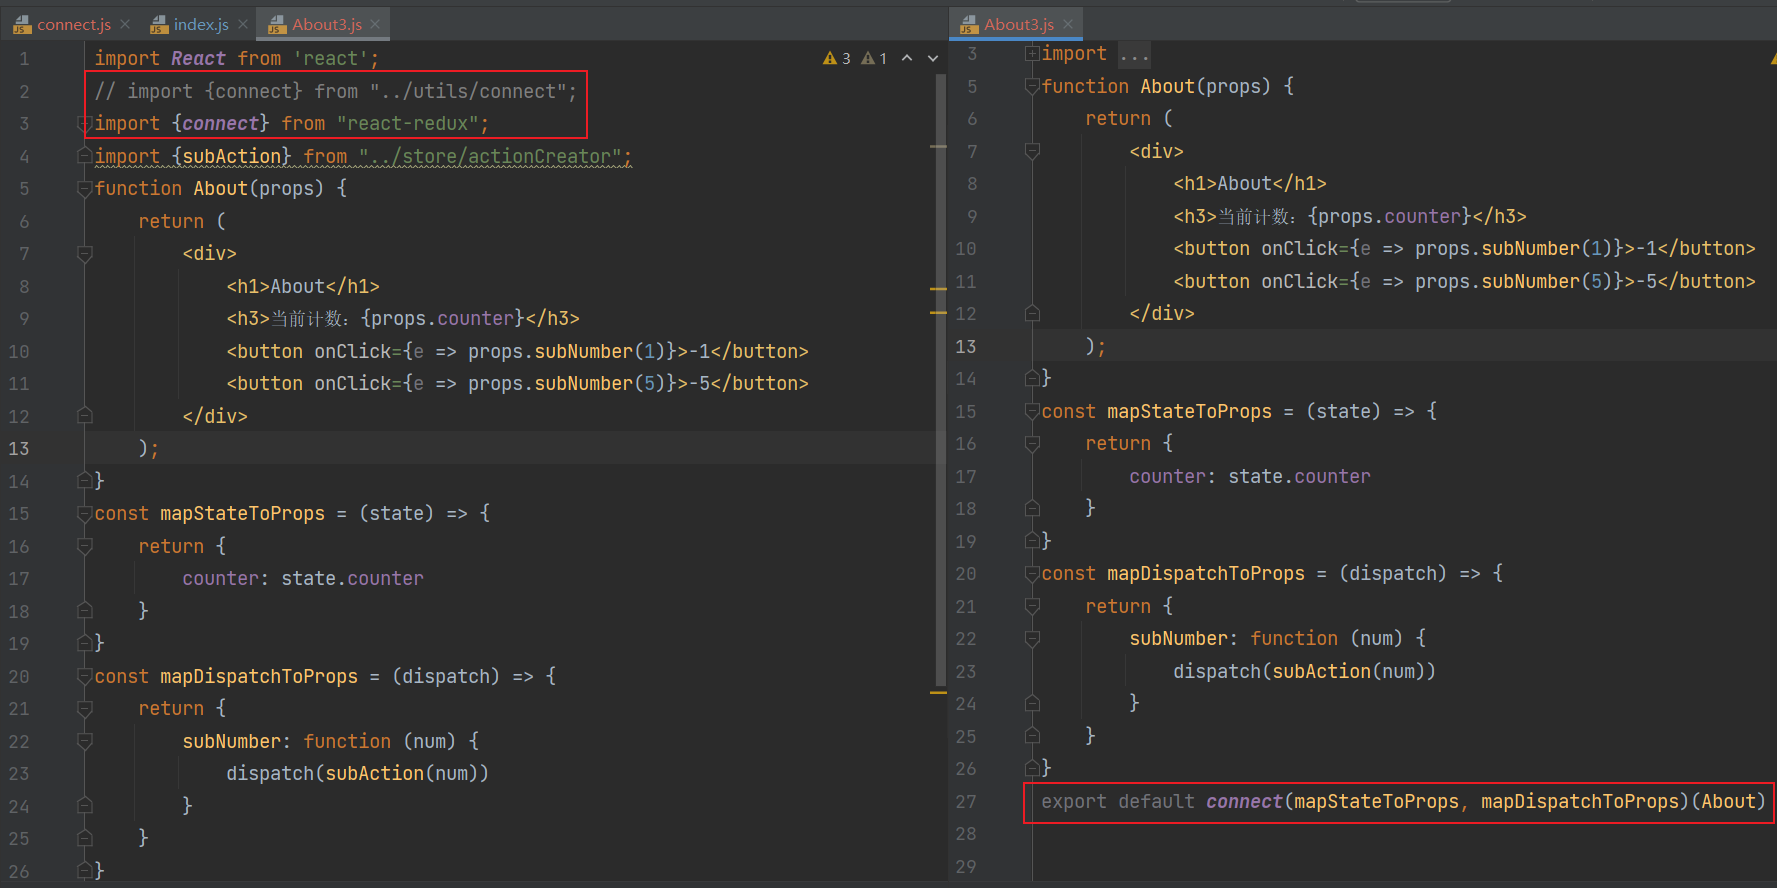Go to next highlighted problem arrow

tap(933, 58)
